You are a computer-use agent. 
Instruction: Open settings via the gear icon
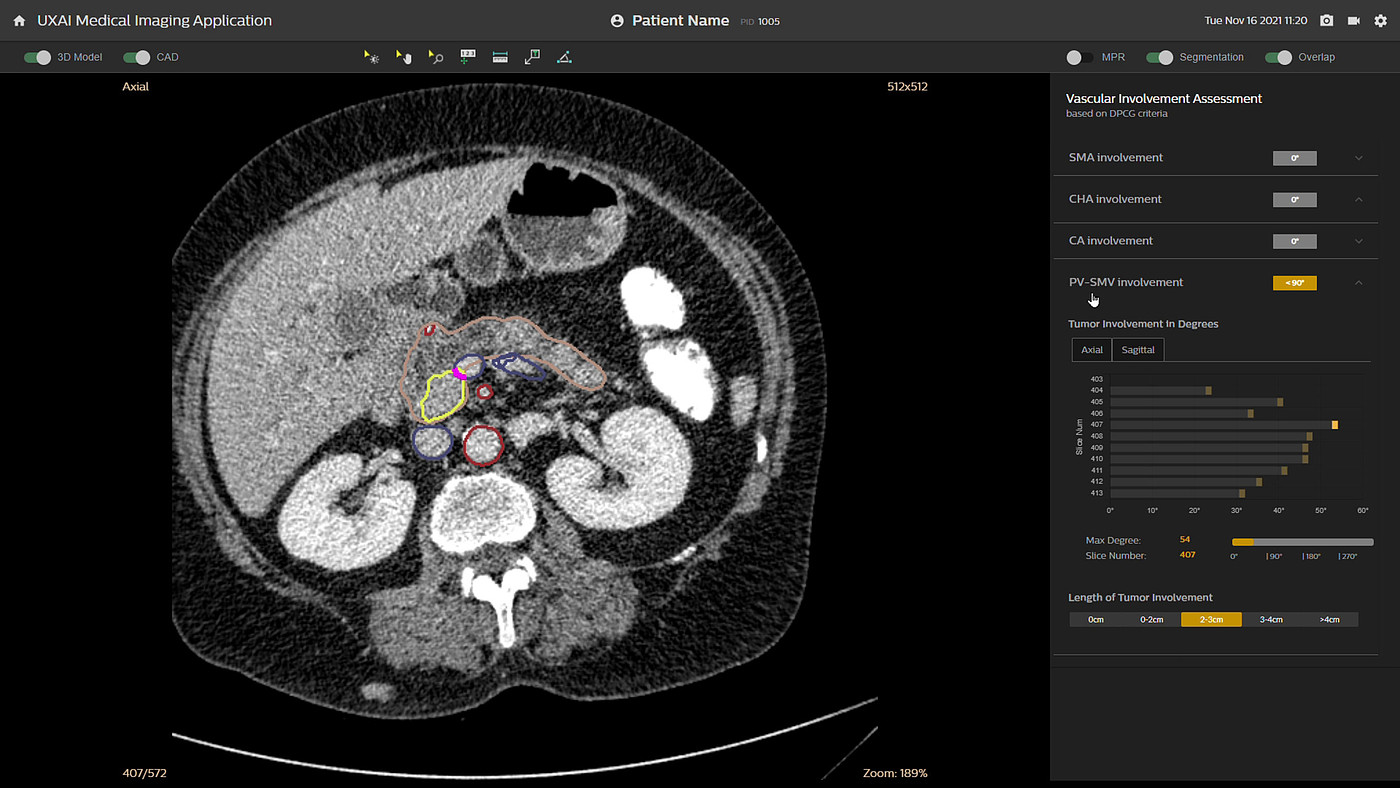1381,21
